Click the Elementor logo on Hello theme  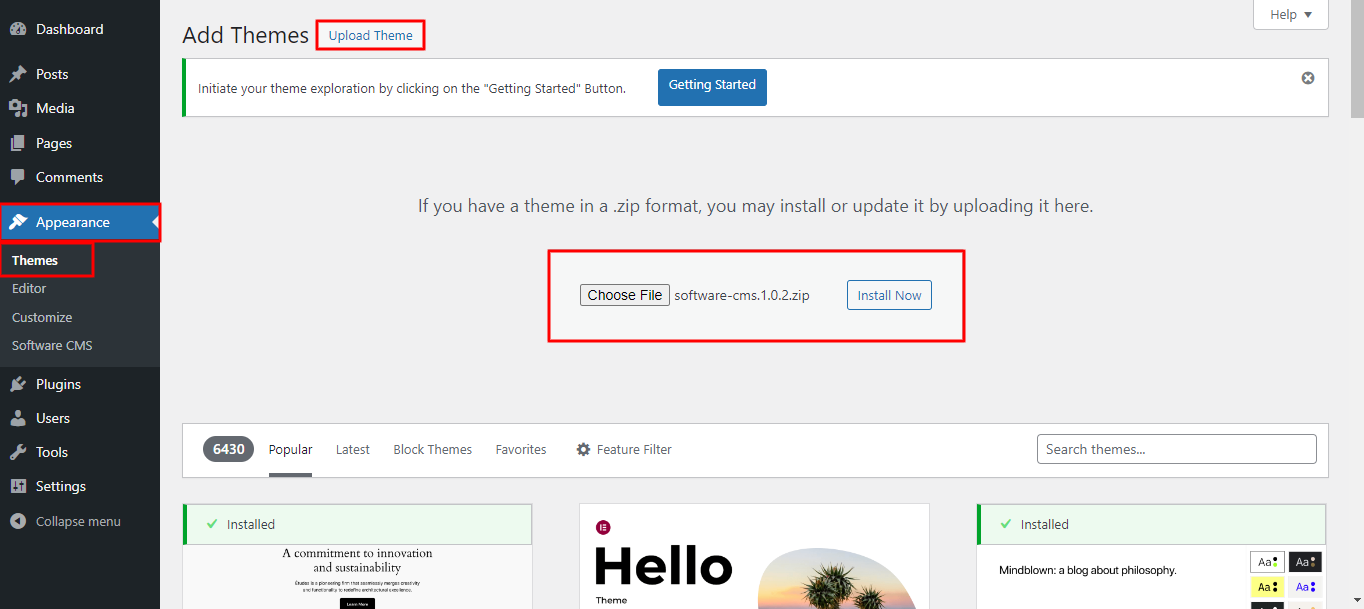click(x=603, y=527)
